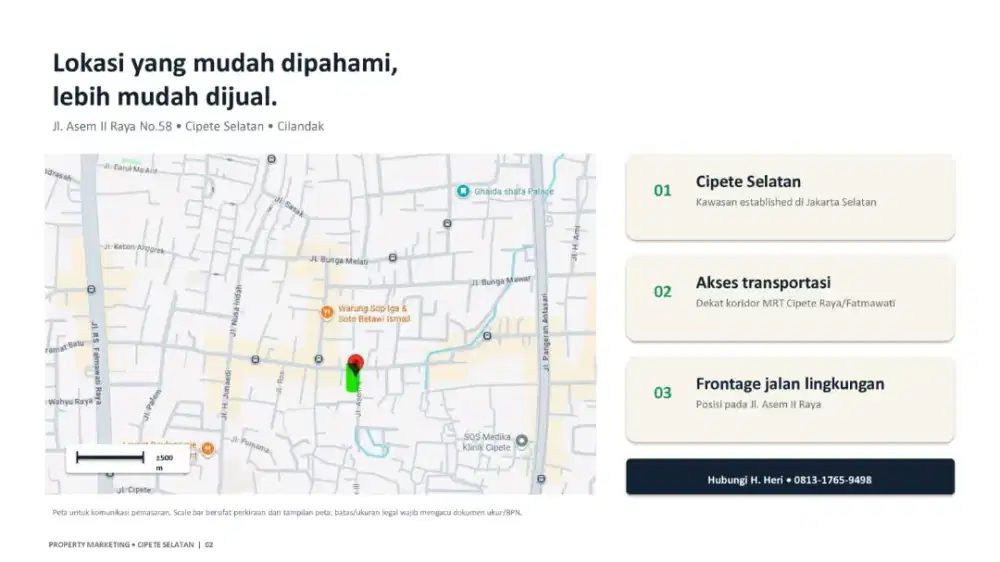1000x562 pixels.
Task: Open the Hubungi H. Heri contact bar
Action: click(x=790, y=477)
